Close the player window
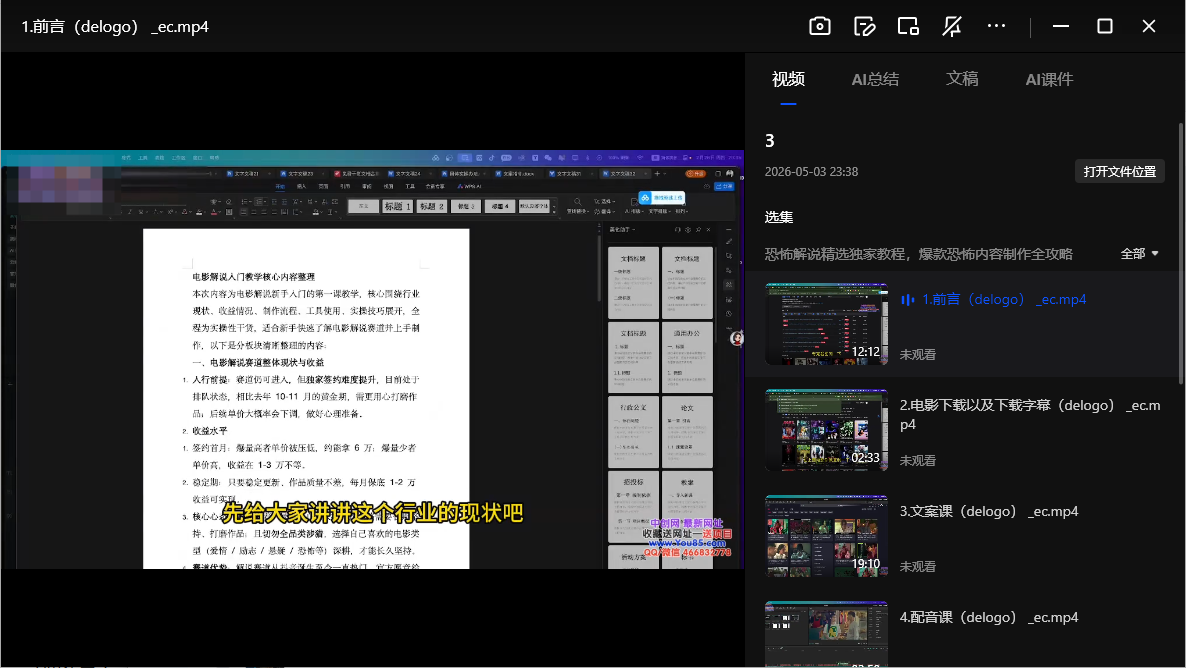Viewport: 1186px width, 668px height. (x=1148, y=26)
